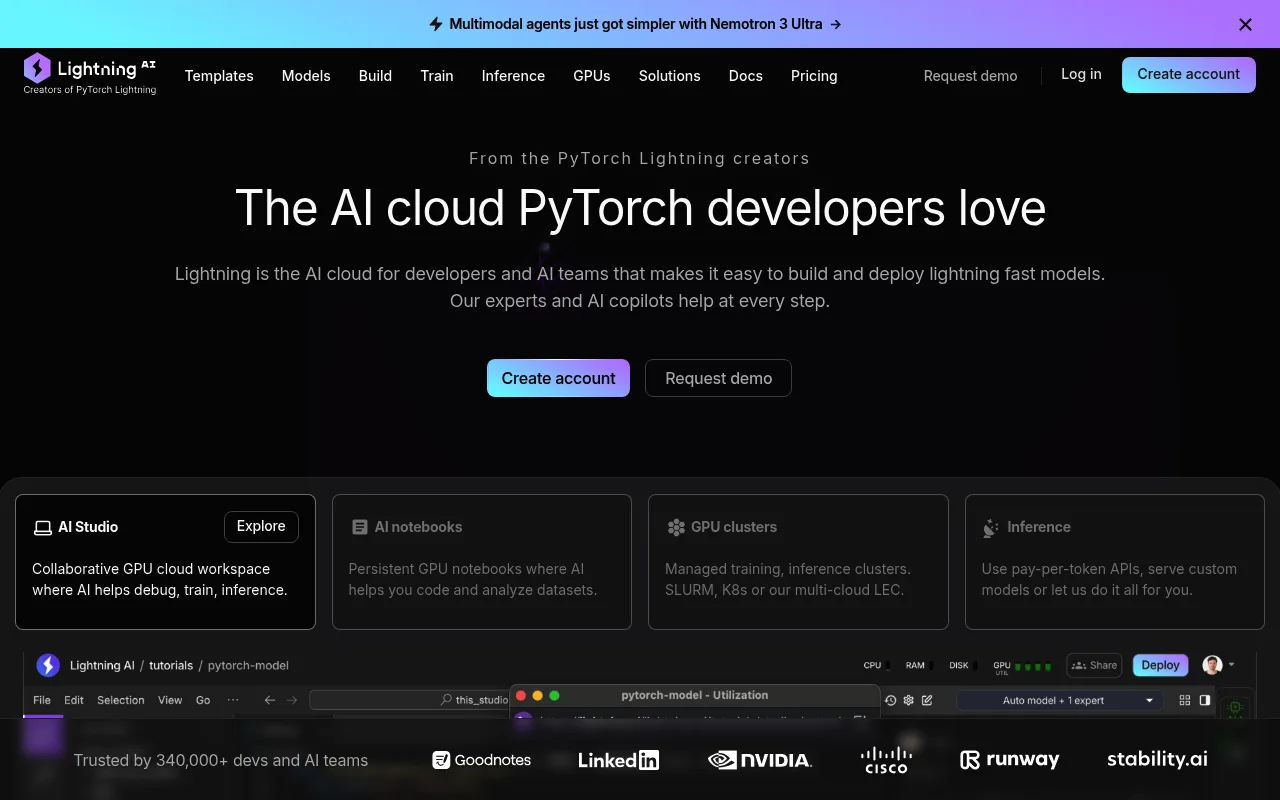
Task: Click the Share button in the studio
Action: (1094, 665)
